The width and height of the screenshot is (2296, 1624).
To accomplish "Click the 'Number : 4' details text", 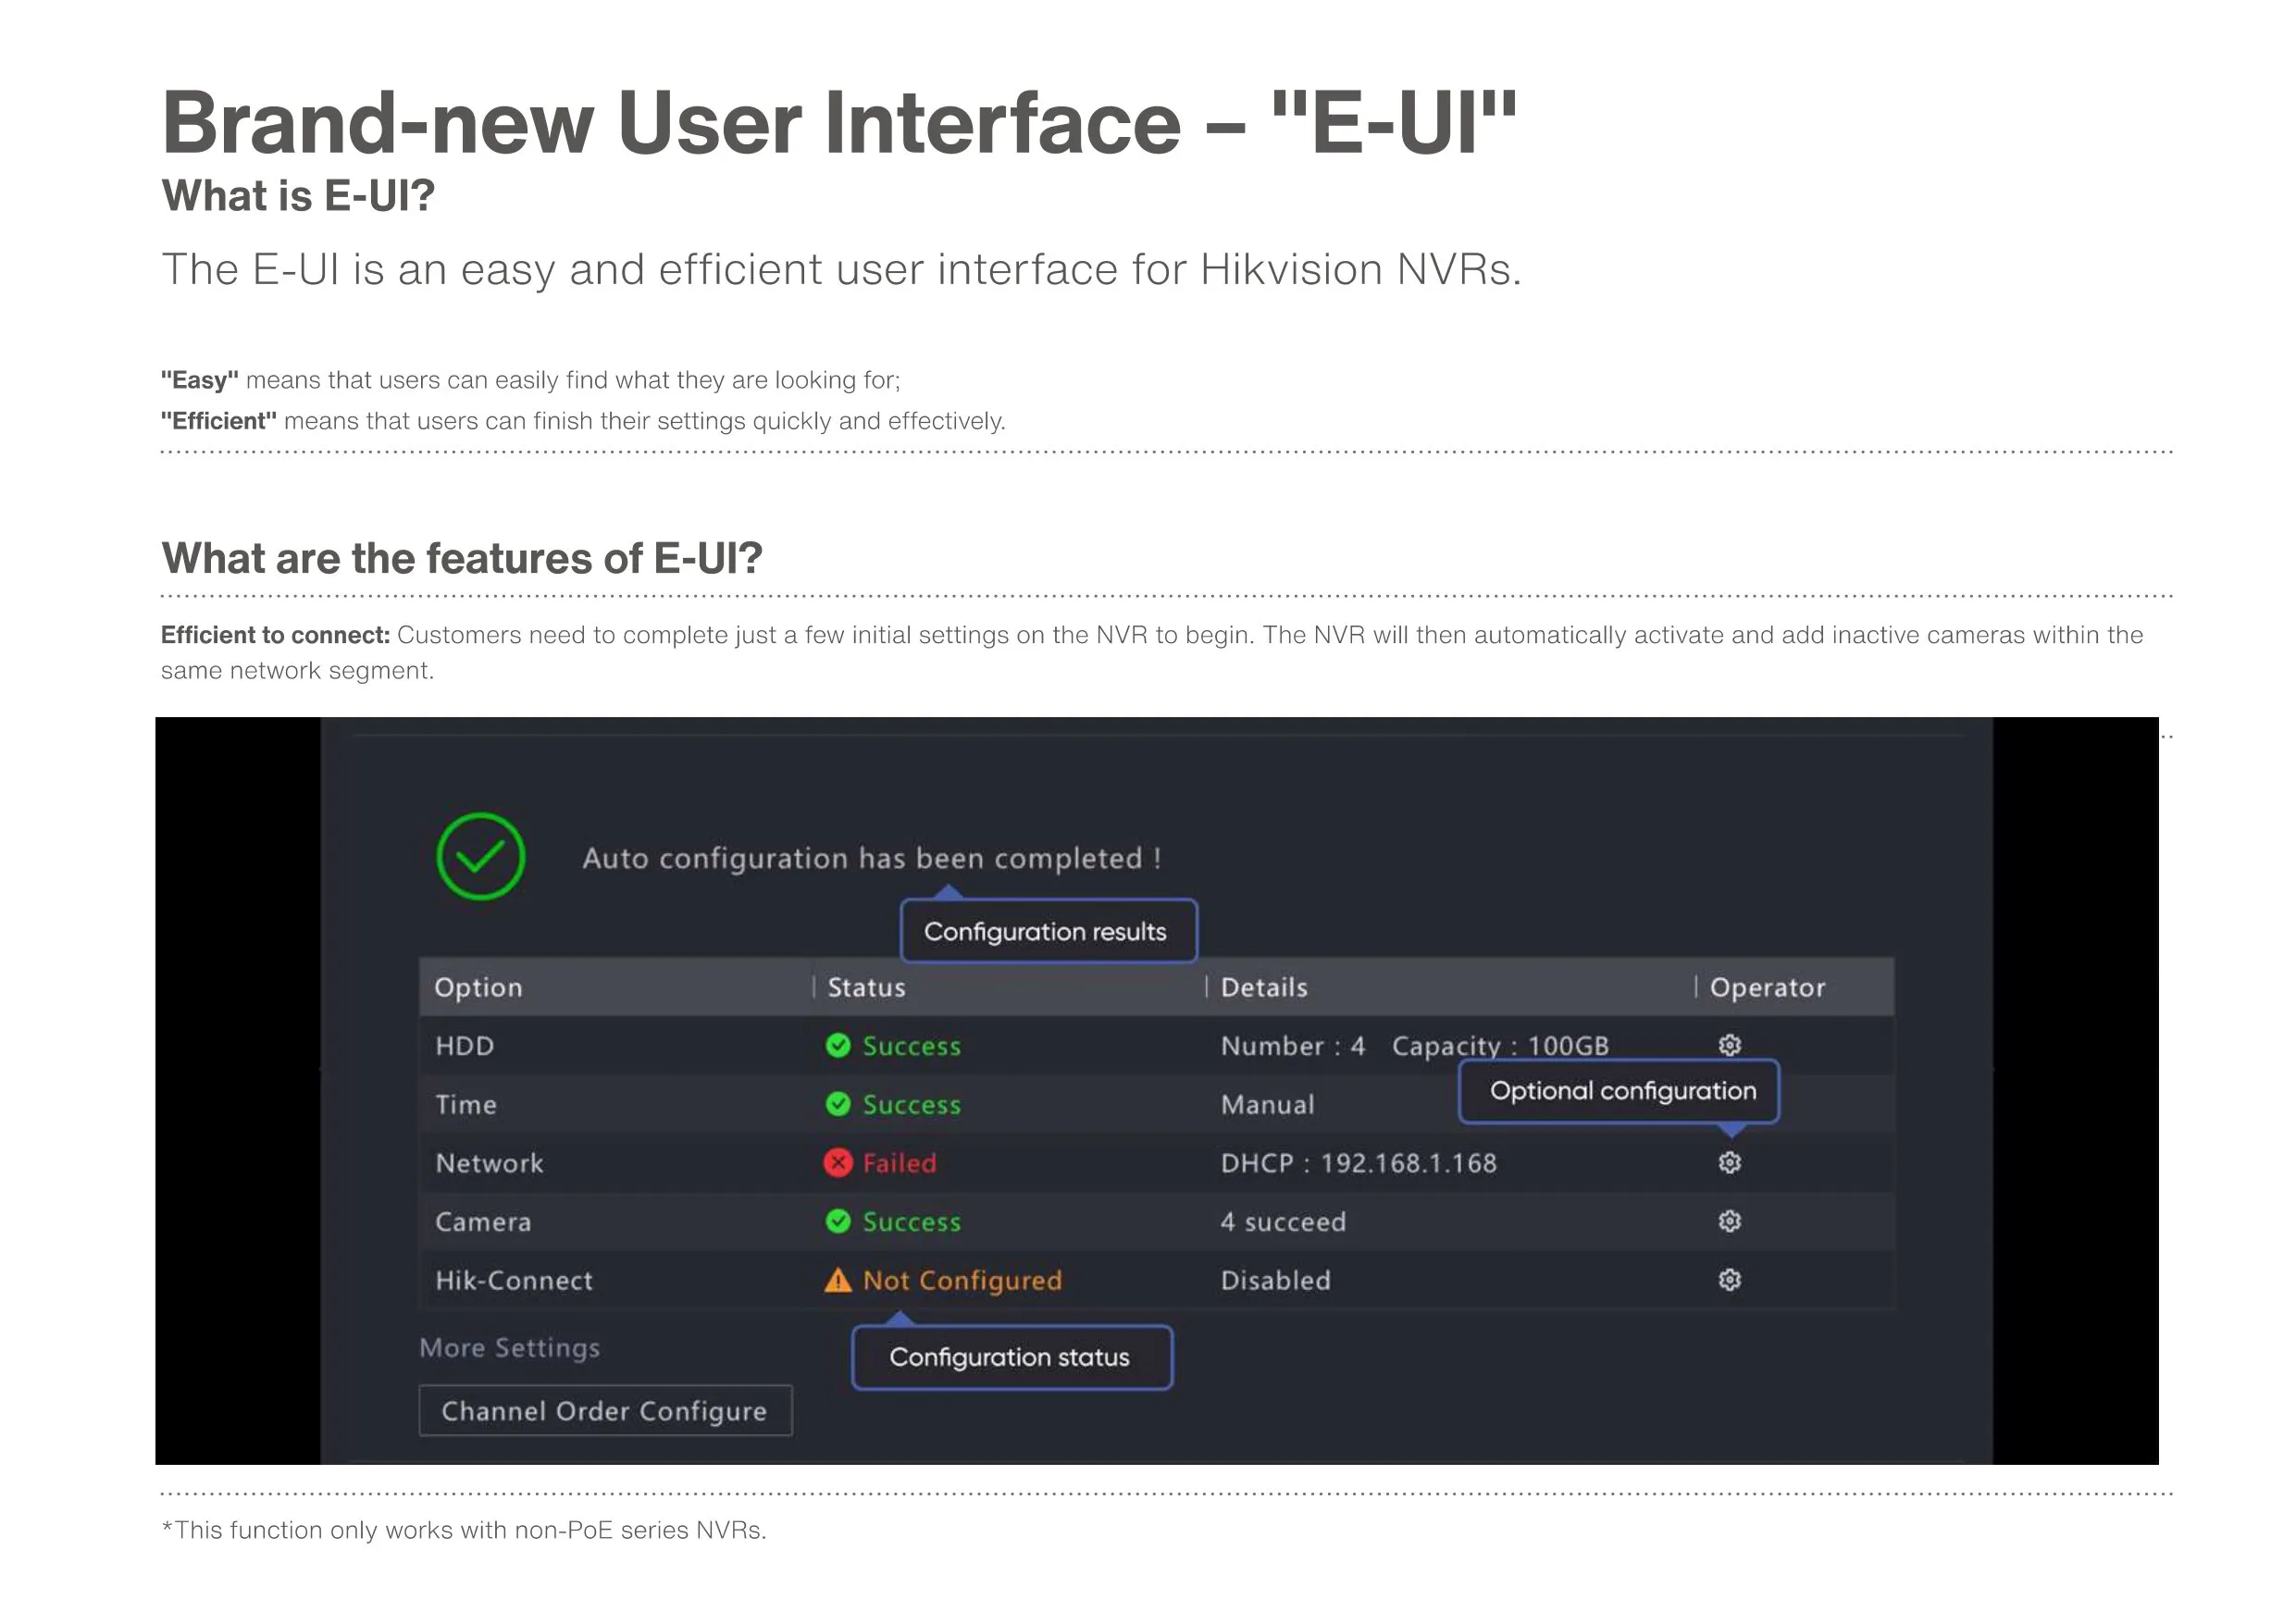I will [1292, 1045].
